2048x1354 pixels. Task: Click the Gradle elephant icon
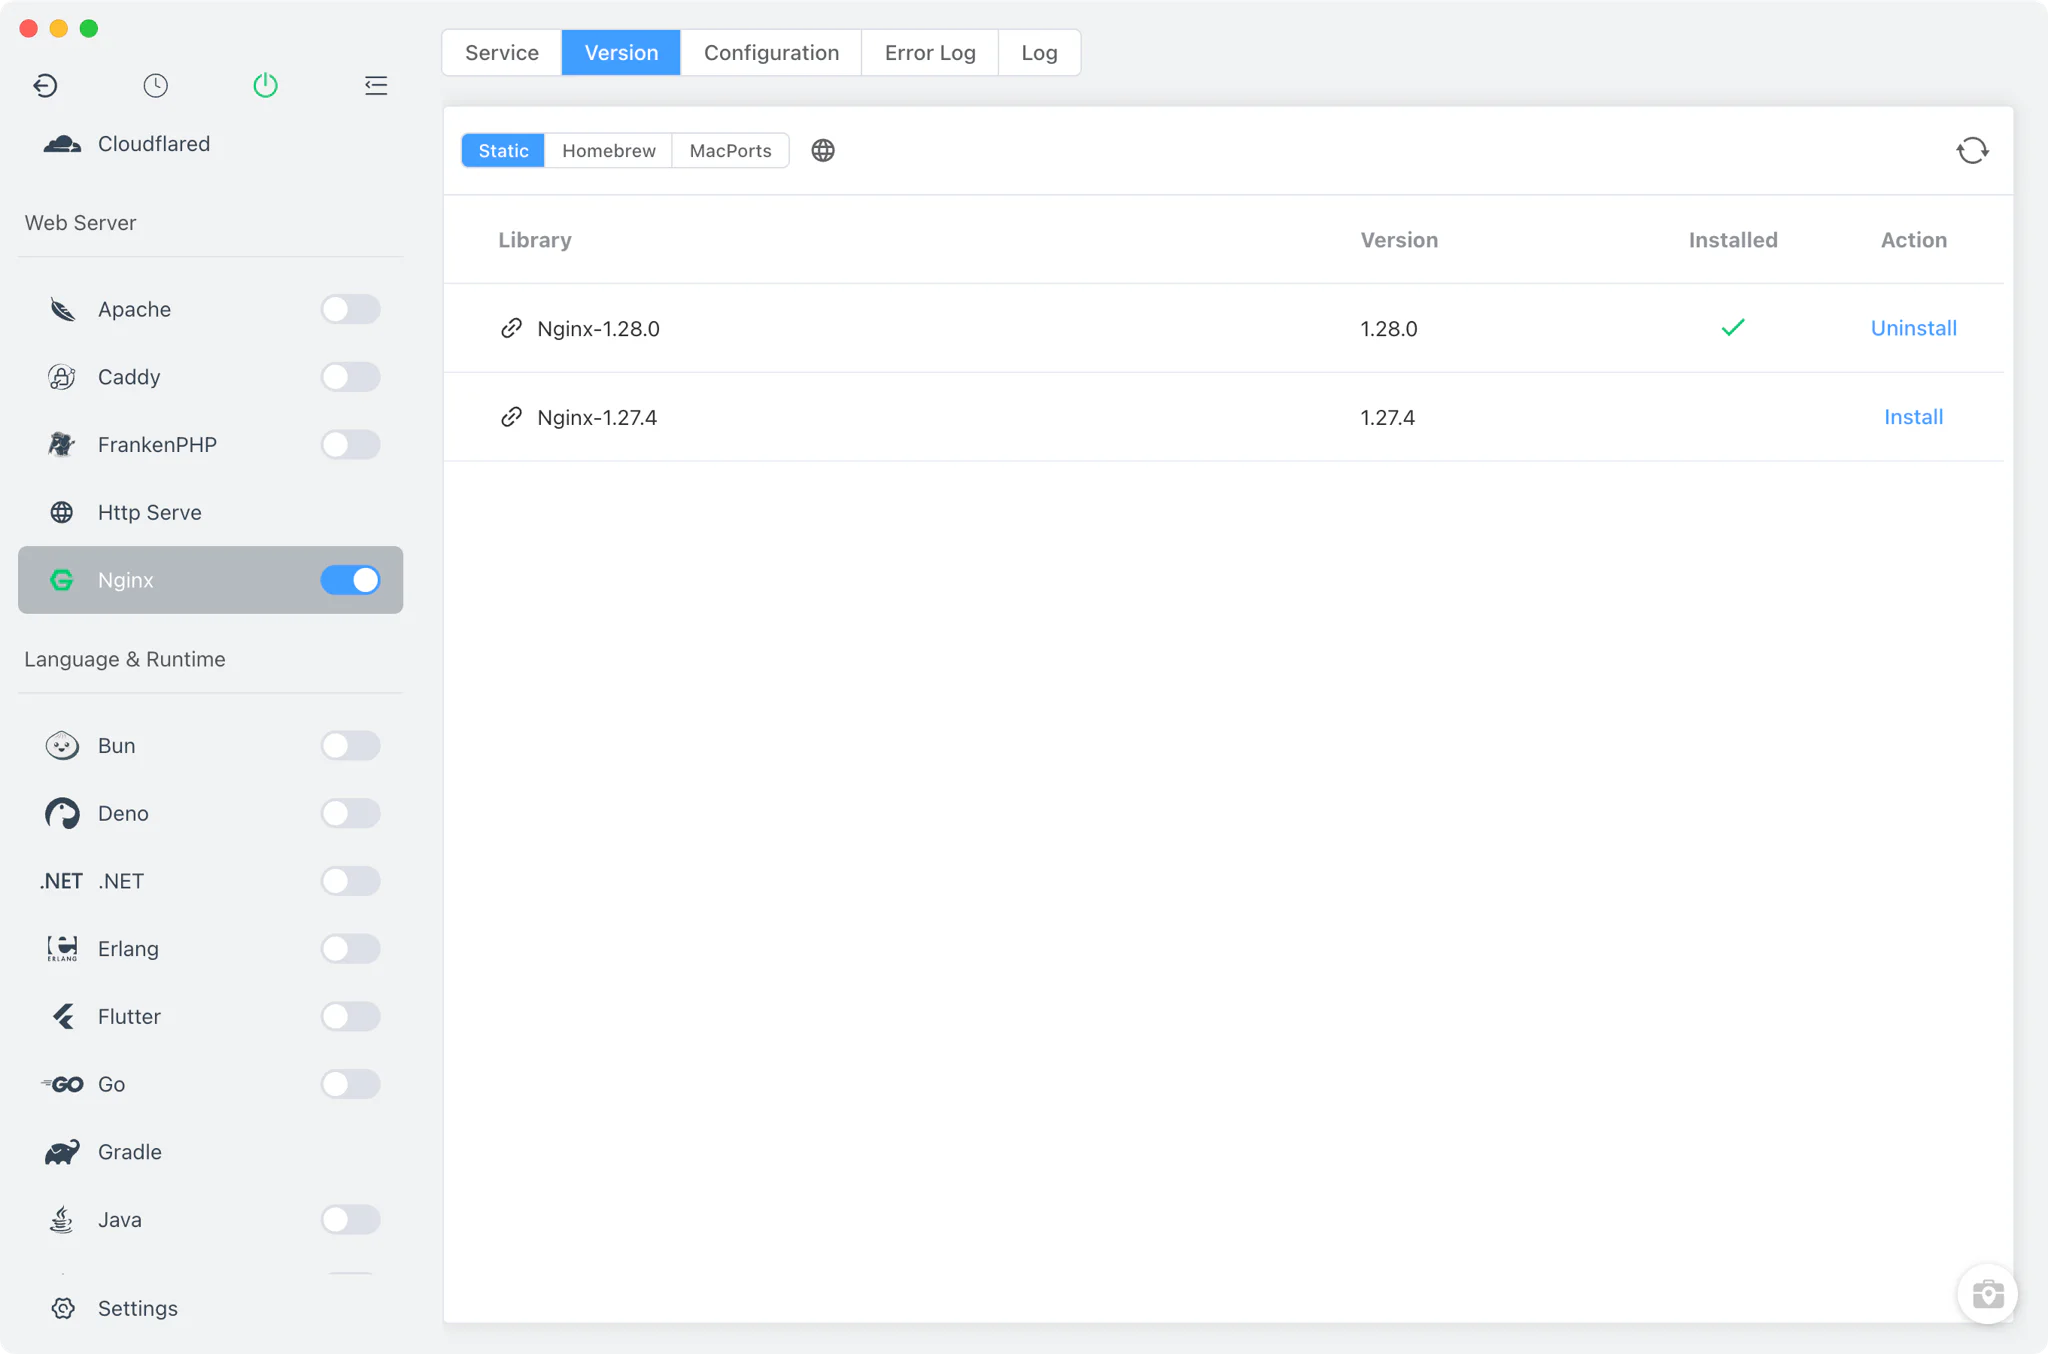click(62, 1152)
